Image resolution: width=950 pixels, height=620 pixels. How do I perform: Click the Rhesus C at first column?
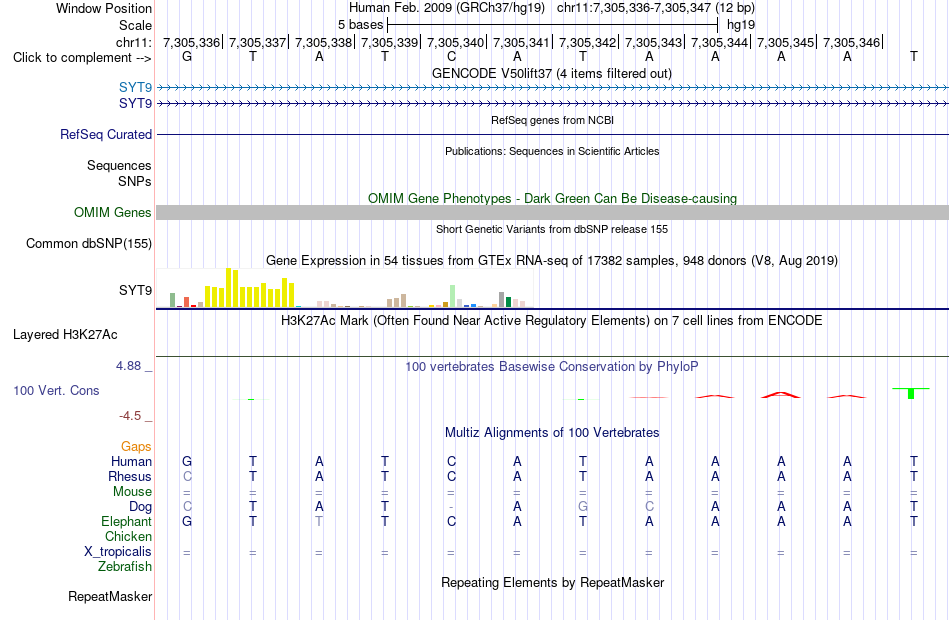click(x=187, y=477)
